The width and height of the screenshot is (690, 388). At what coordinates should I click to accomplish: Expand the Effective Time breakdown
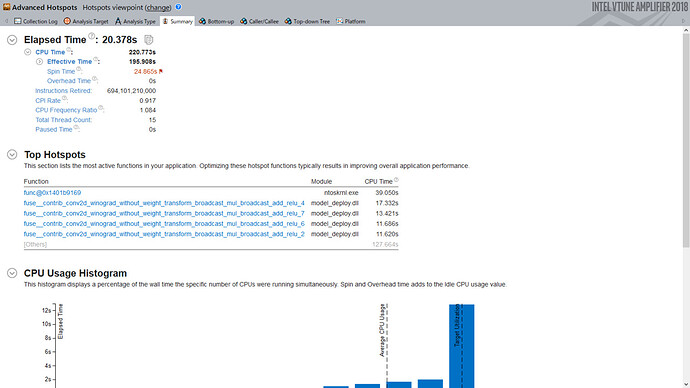[39, 62]
